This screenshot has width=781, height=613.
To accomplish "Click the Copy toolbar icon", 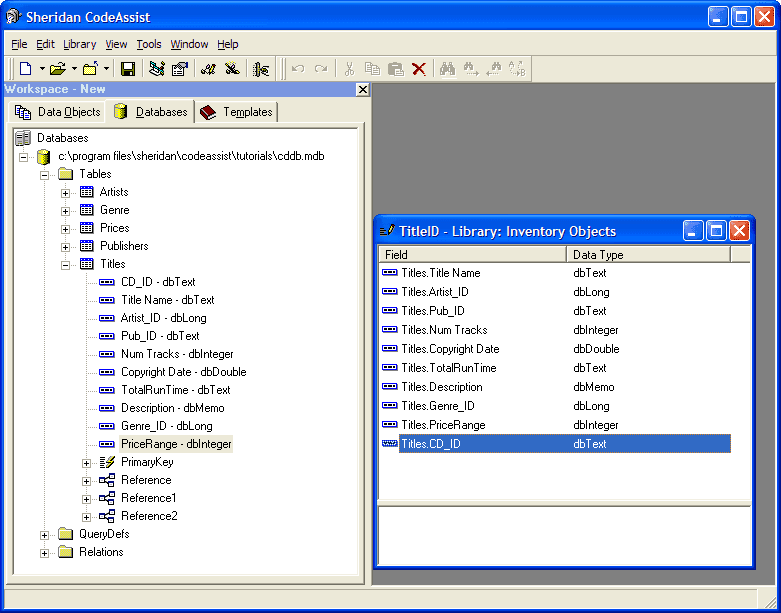I will click(372, 69).
